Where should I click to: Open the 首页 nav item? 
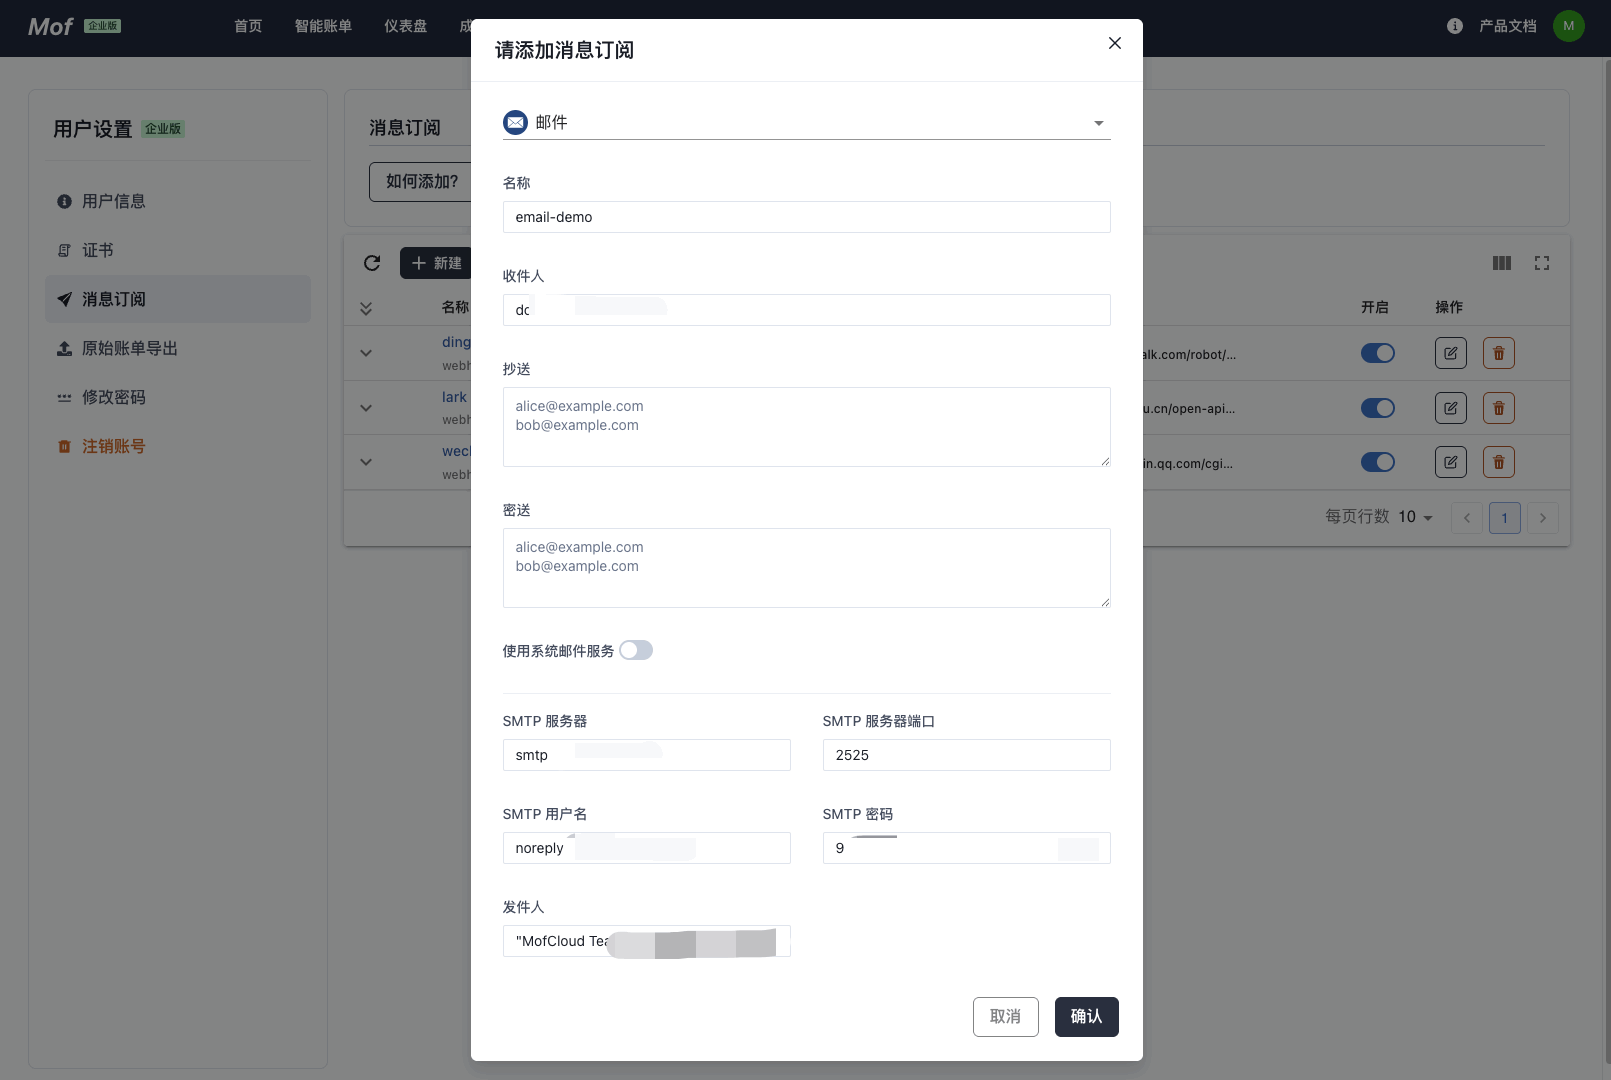coord(248,26)
